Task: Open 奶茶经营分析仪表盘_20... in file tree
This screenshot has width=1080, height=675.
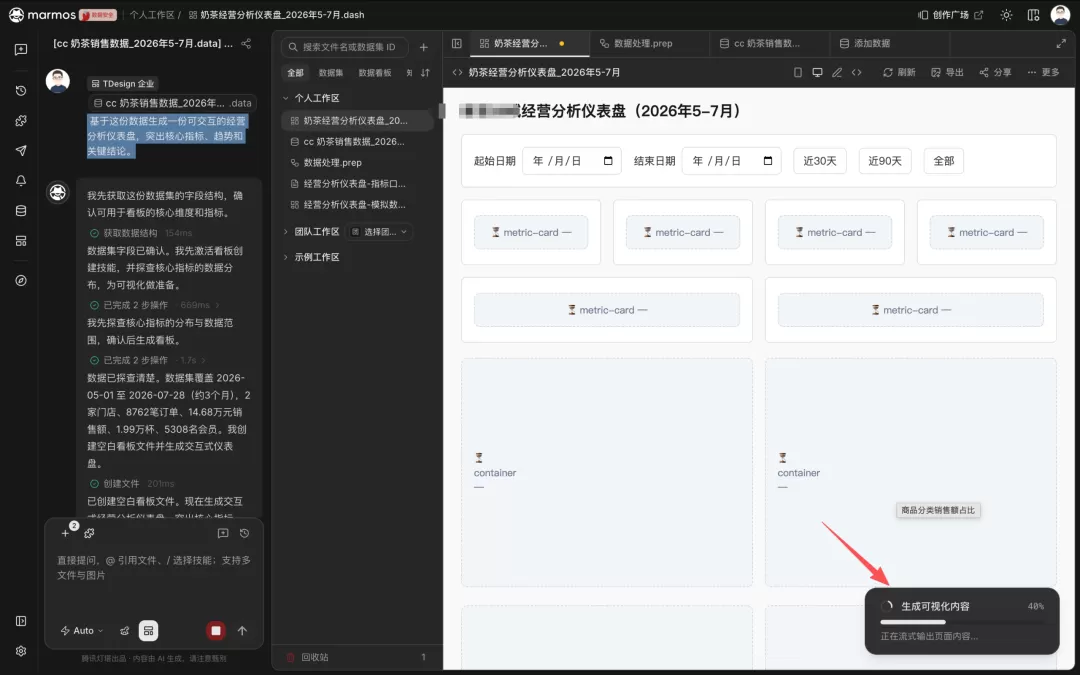Action: 357,121
